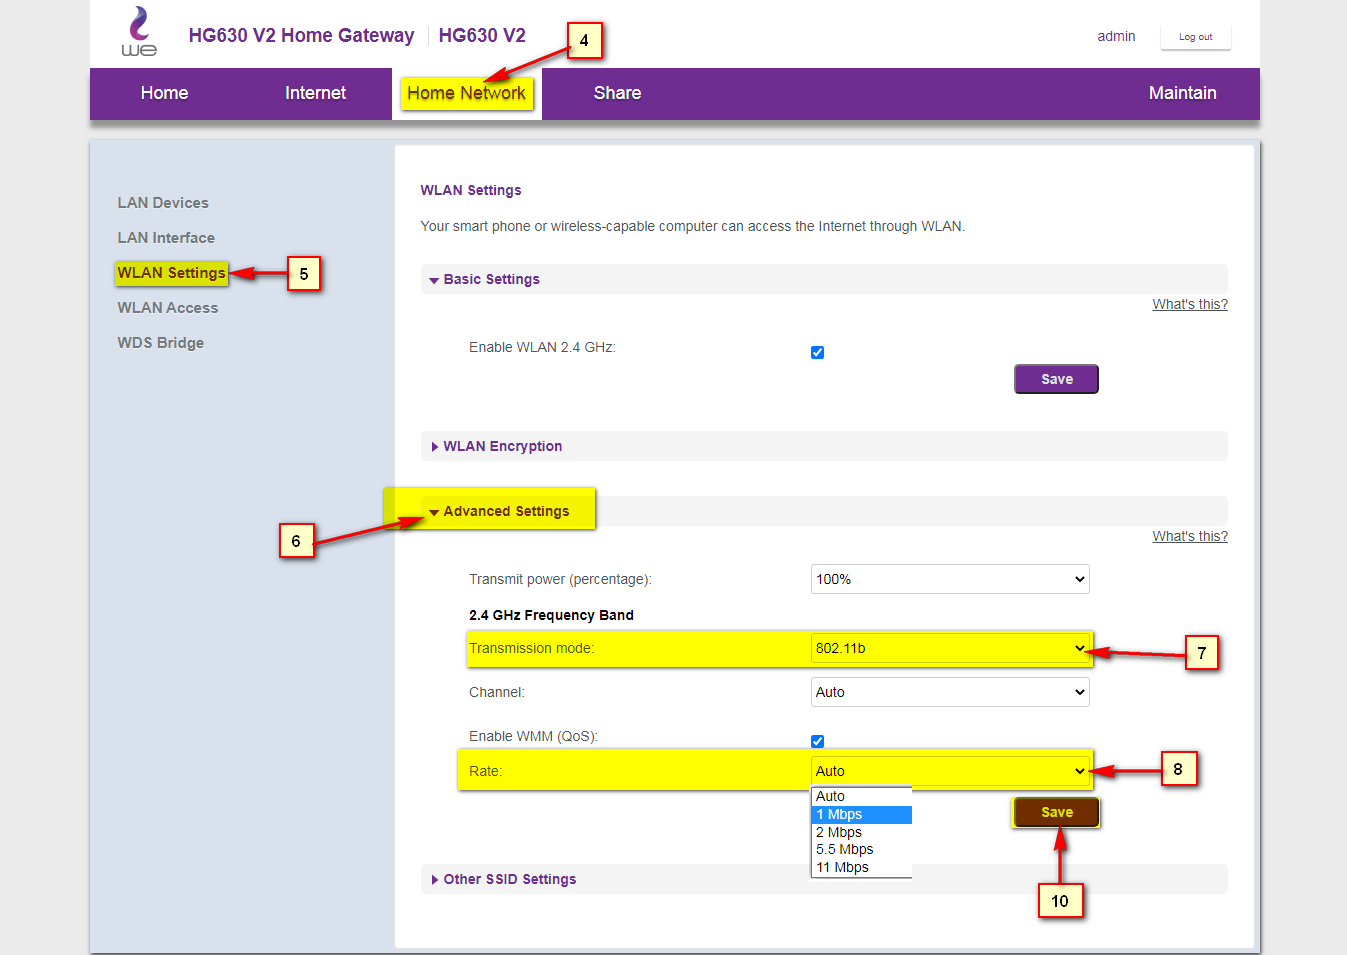Click the WLAN Settings page heading
This screenshot has width=1347, height=955.
click(x=471, y=190)
